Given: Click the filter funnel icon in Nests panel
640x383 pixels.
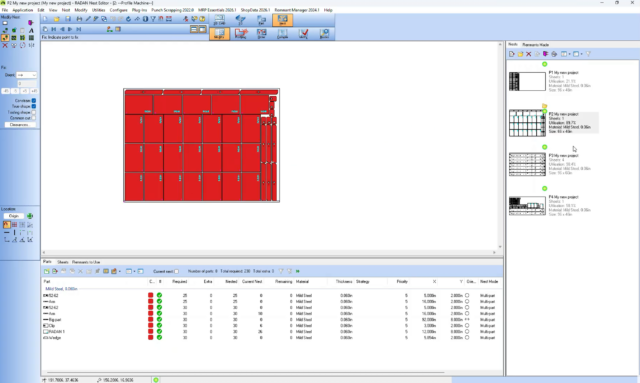Looking at the screenshot, I should (588, 54).
